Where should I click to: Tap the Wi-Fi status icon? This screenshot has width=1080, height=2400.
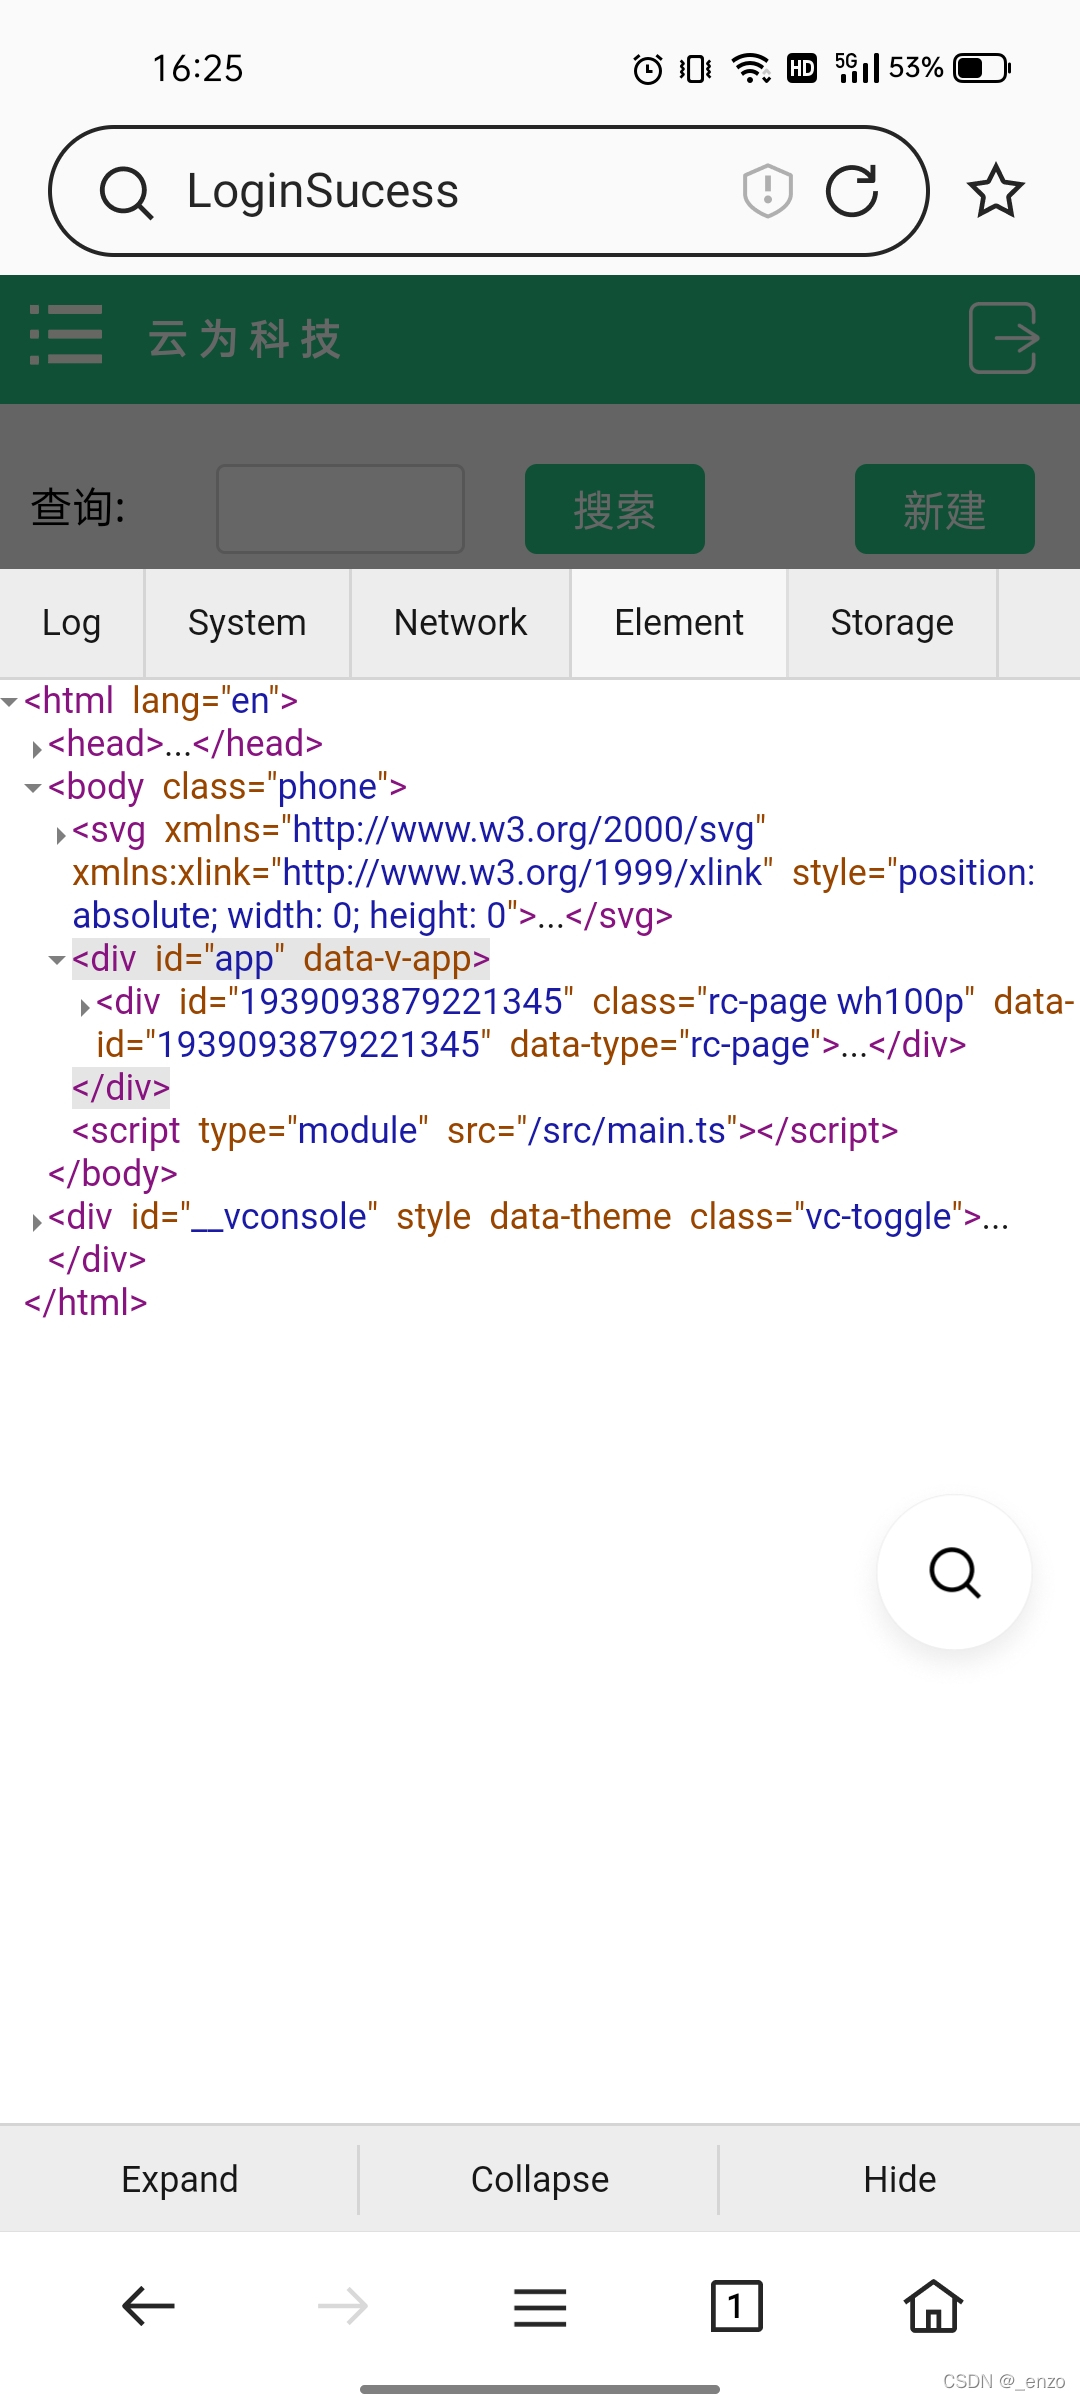pyautogui.click(x=750, y=68)
